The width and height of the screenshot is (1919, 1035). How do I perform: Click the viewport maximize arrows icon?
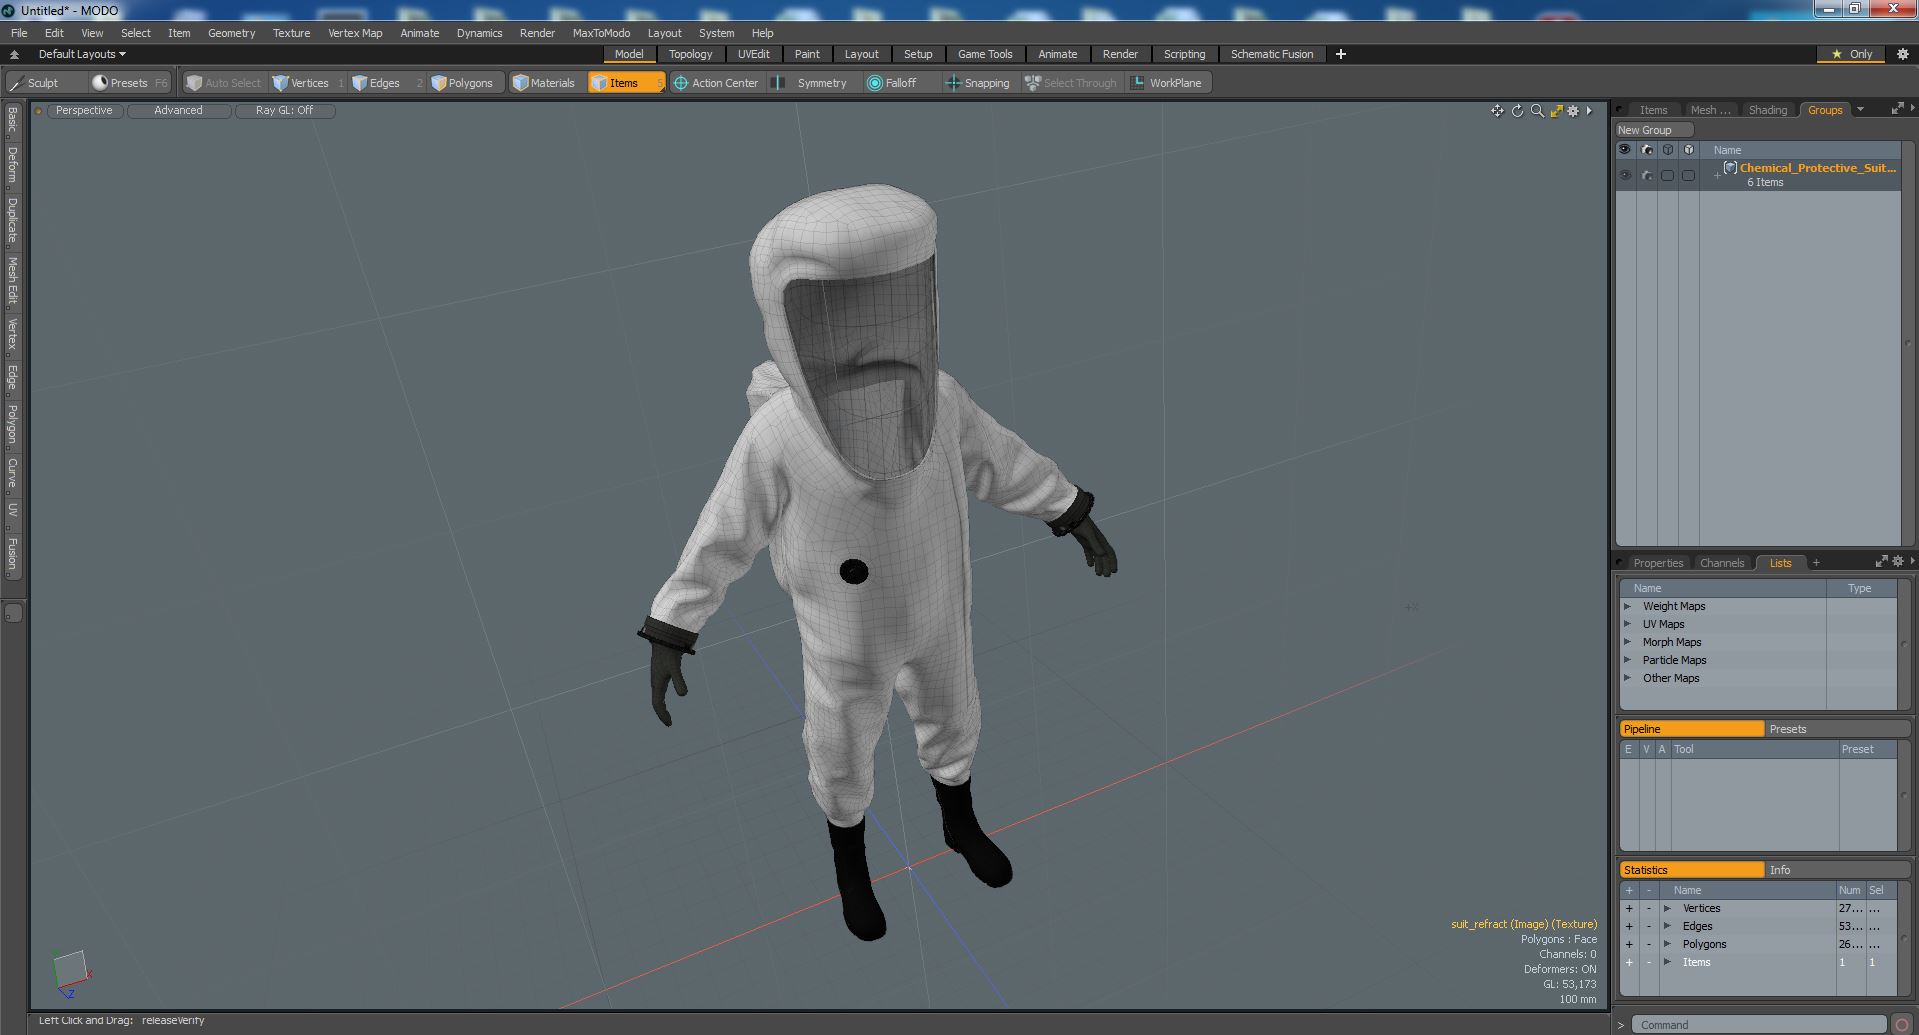tap(1556, 111)
